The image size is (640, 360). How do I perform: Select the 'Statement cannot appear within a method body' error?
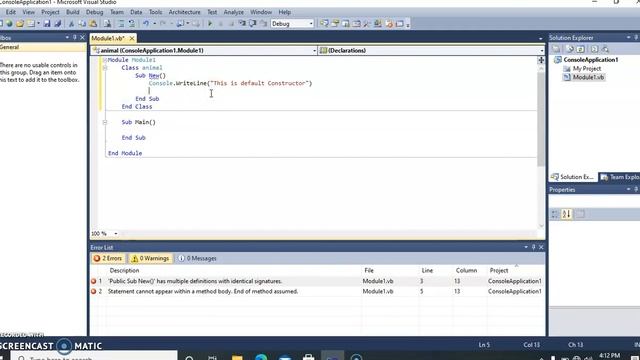tap(317, 291)
